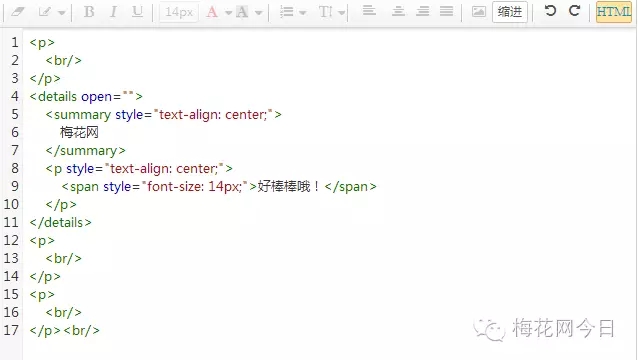Apply text background highlight color
Viewport: 638px width, 360px height.
click(x=242, y=12)
